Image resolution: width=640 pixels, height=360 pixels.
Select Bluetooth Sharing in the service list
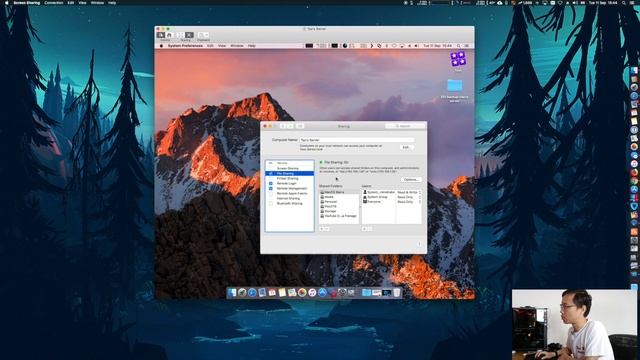[x=289, y=203]
